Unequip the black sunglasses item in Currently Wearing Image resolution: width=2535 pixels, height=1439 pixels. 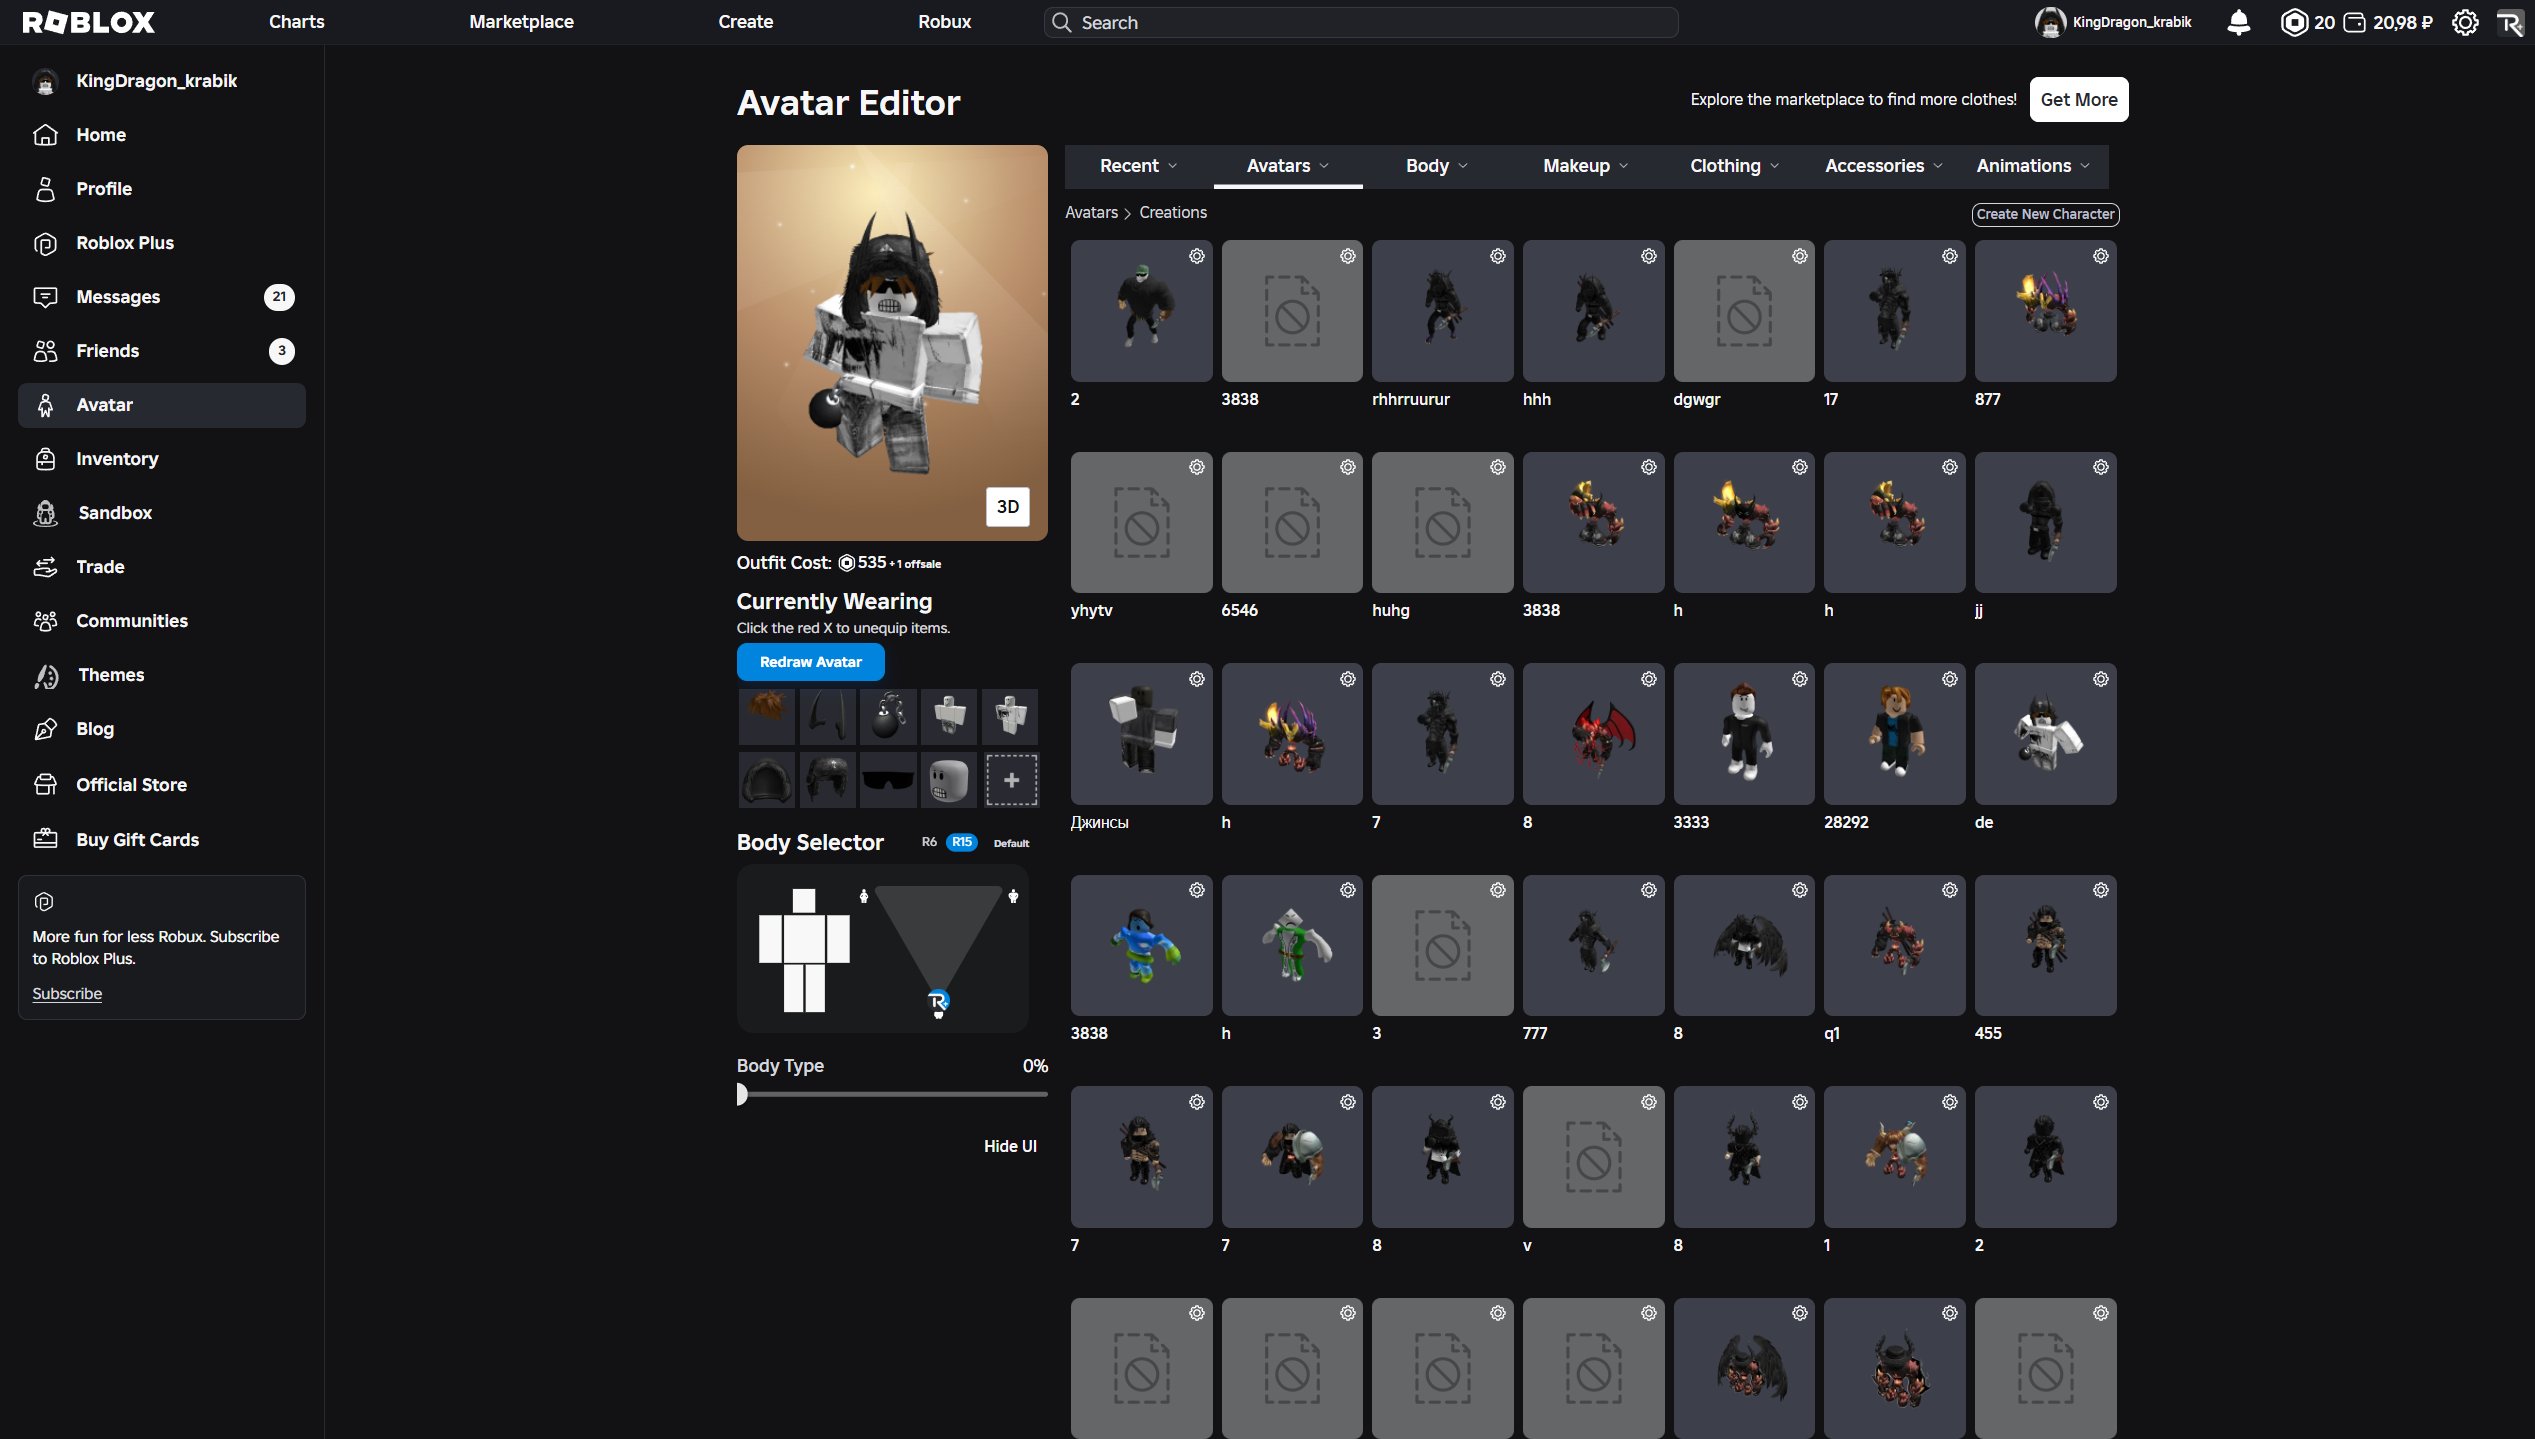point(888,779)
